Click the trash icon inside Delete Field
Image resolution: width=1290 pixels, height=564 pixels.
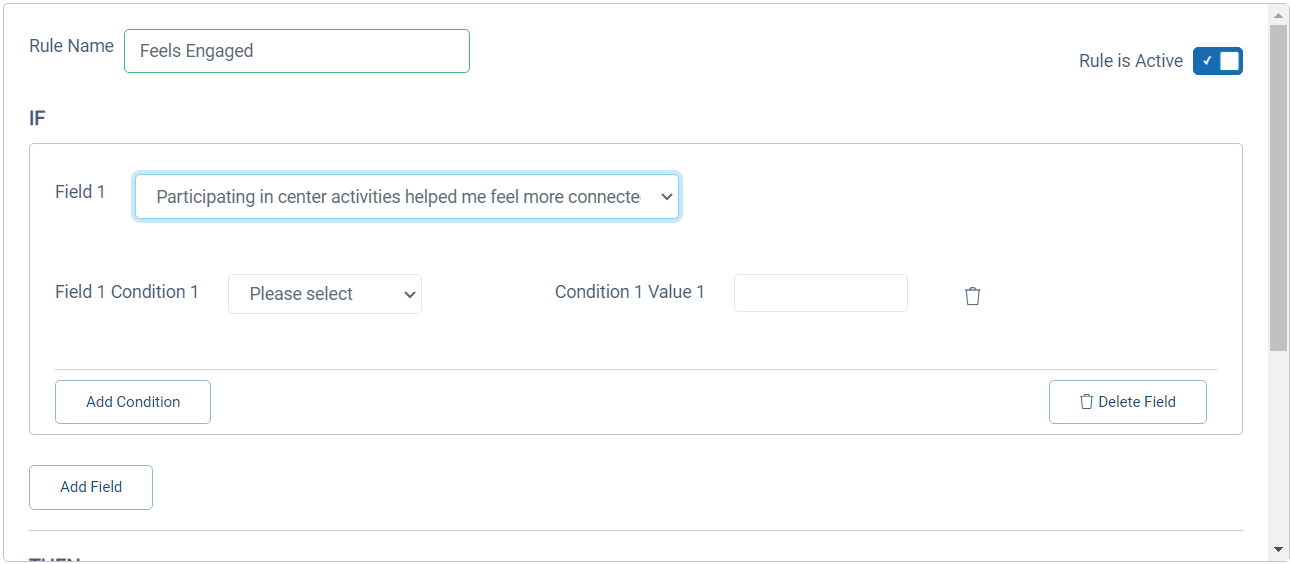(1086, 402)
